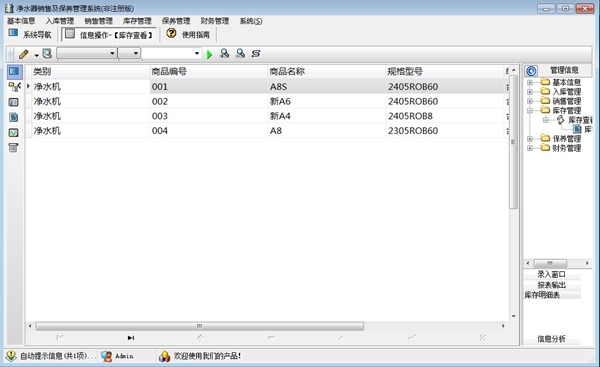Switch to the 信息操作-【库存查看】 tab
Viewport: 600px width, 367px height.
pyautogui.click(x=109, y=34)
